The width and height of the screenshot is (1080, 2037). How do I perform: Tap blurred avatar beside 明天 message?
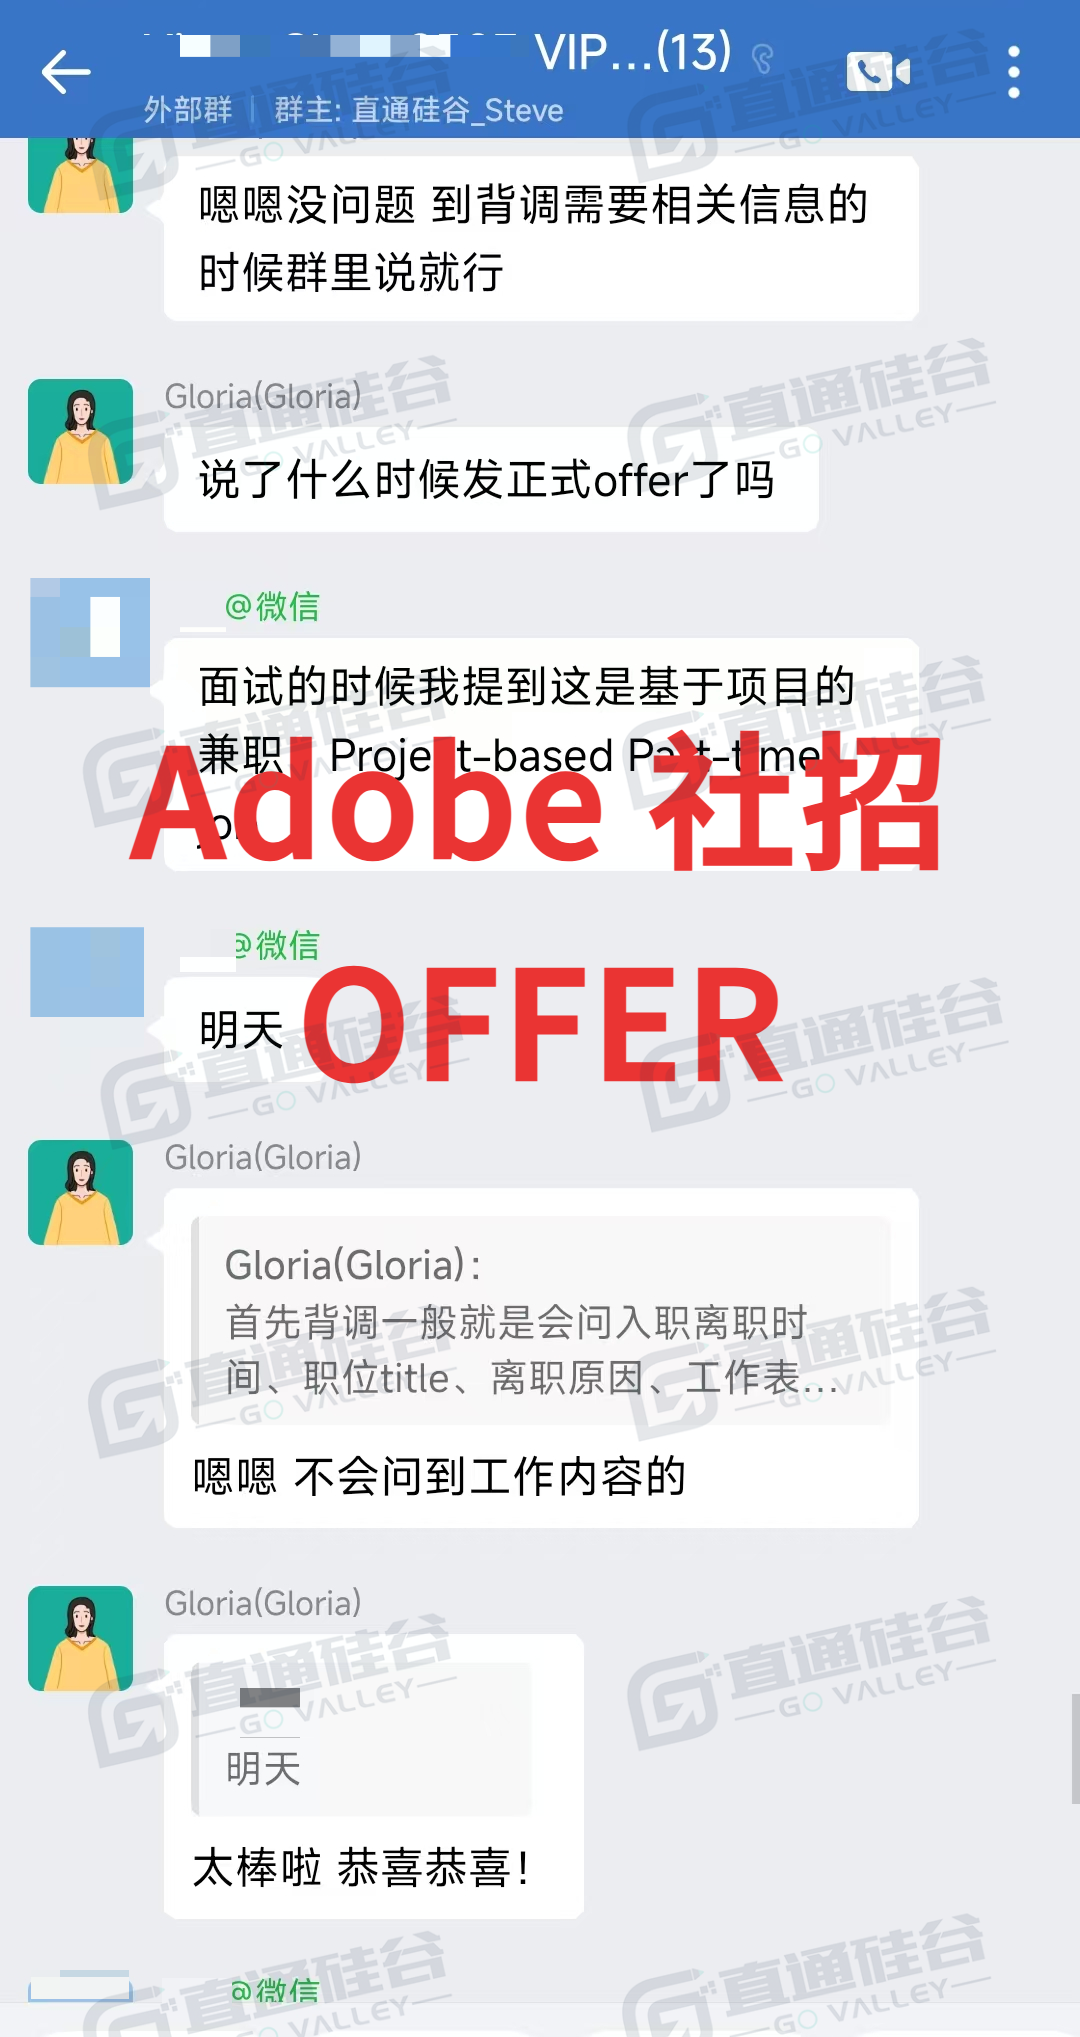point(87,972)
